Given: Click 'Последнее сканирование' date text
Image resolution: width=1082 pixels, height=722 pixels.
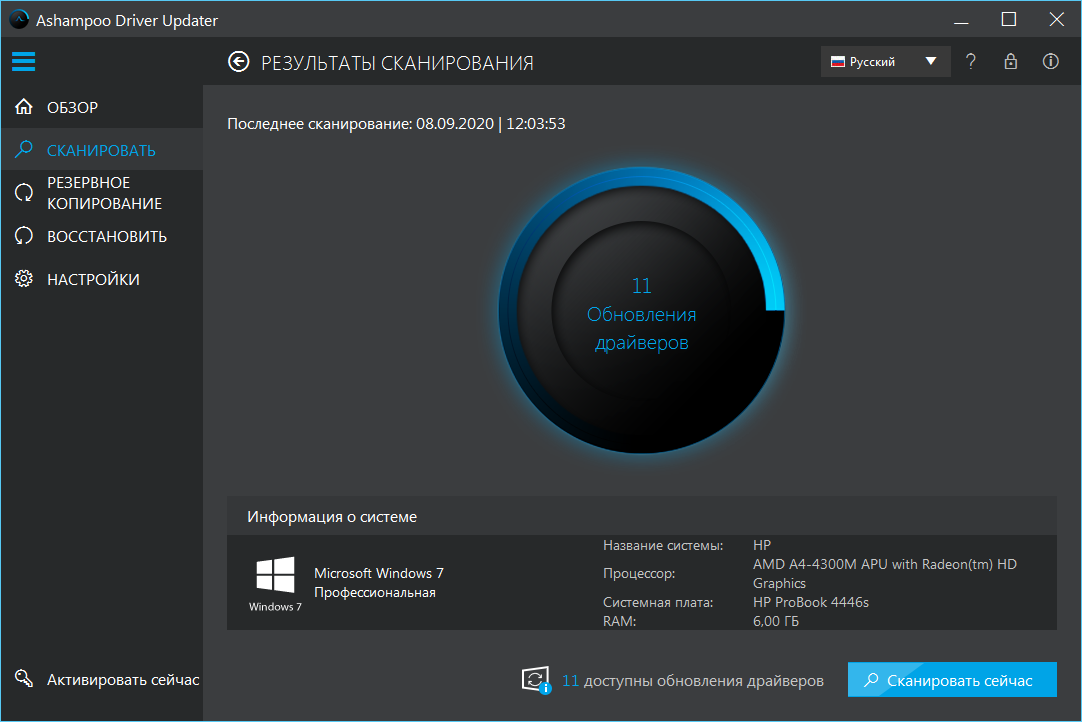Looking at the screenshot, I should coord(396,124).
